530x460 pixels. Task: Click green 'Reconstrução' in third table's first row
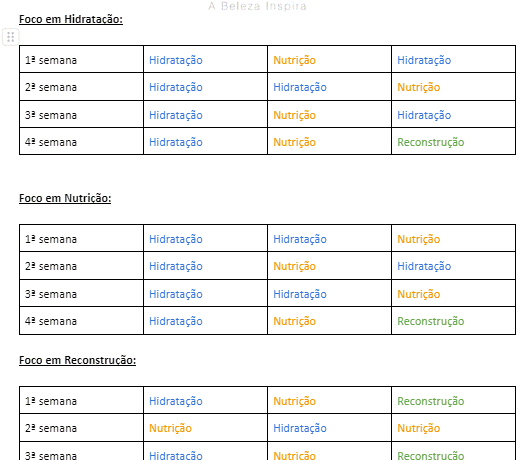pyautogui.click(x=431, y=402)
